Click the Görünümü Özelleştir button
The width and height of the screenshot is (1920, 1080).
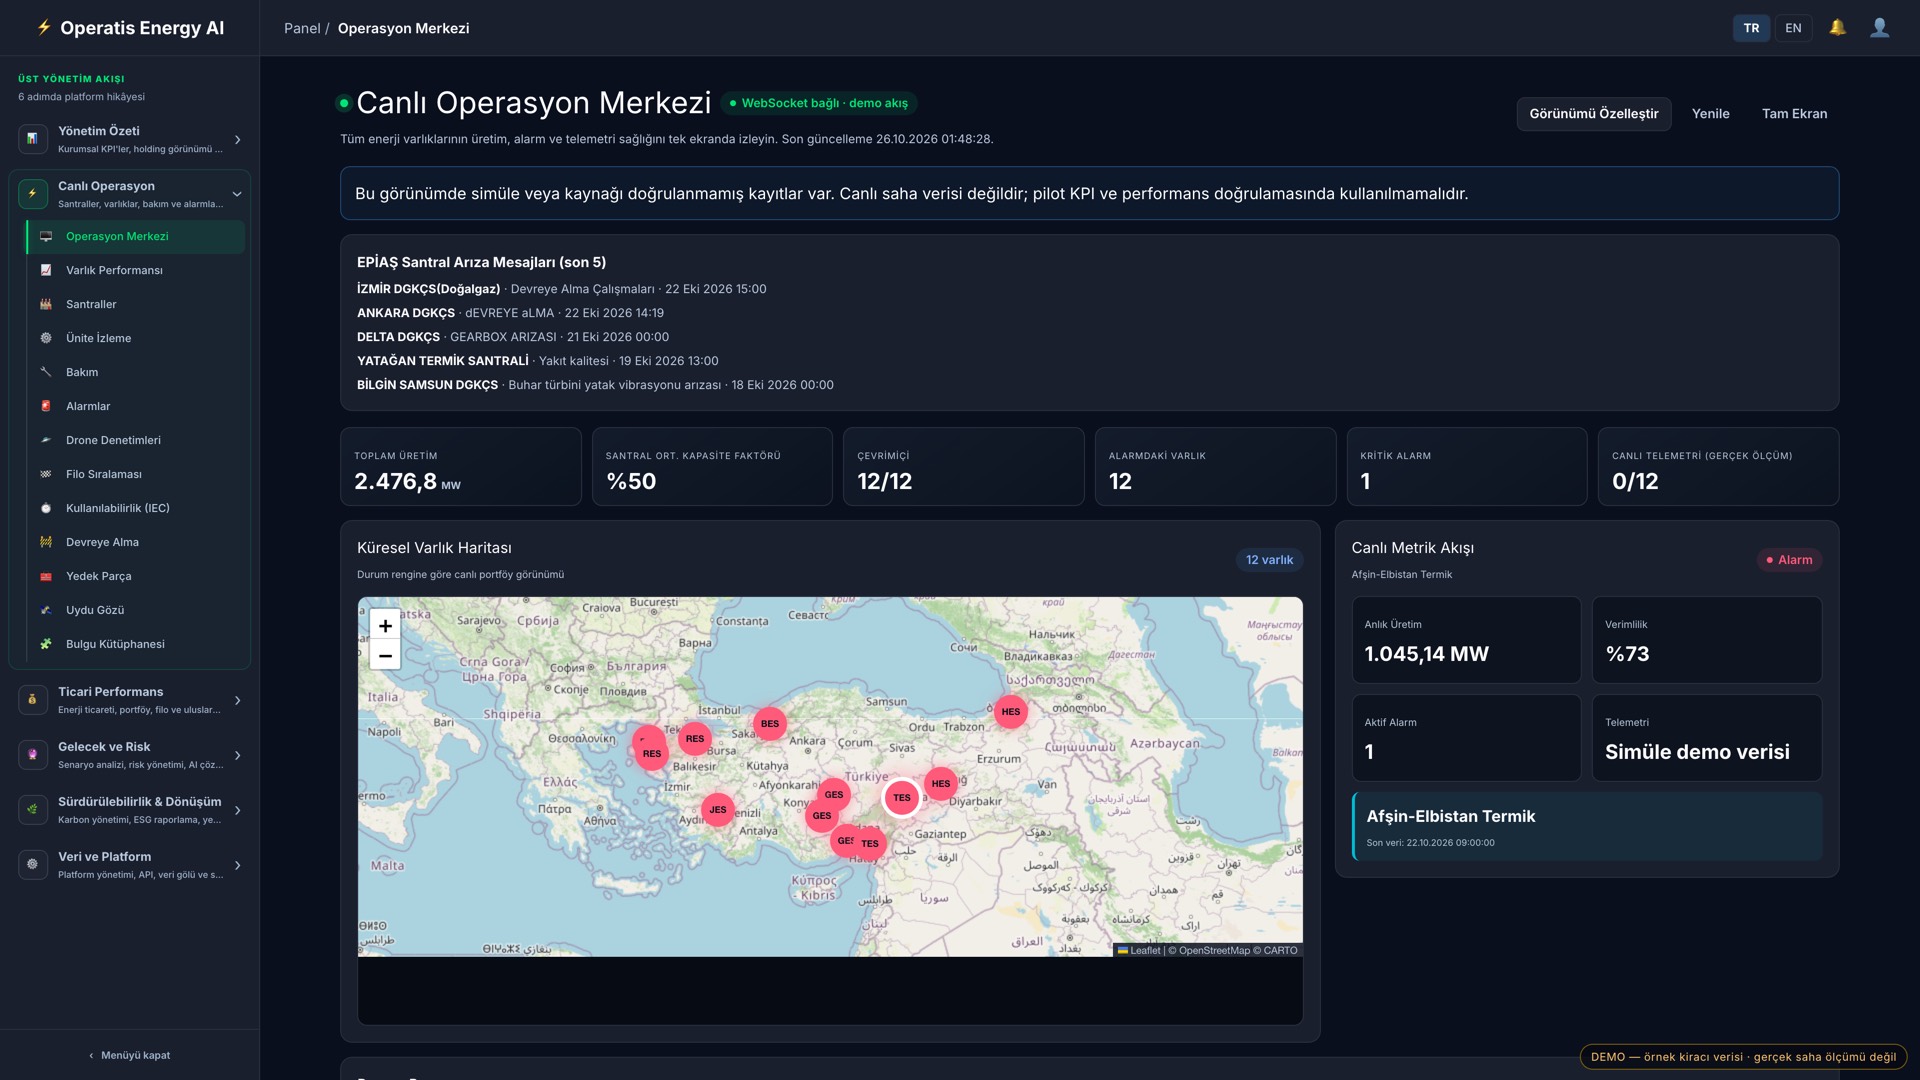[x=1593, y=114]
